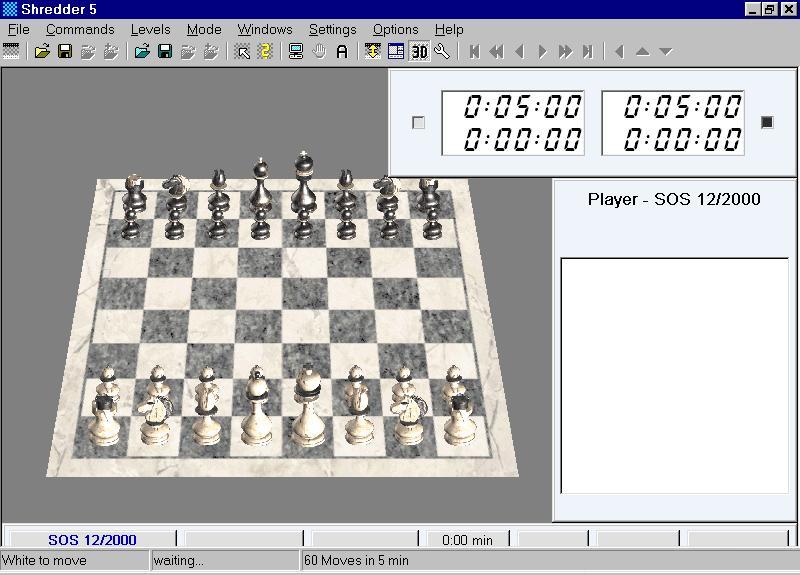Image resolution: width=800 pixels, height=575 pixels.
Task: Click the first yellow floppy disk save icon
Action: pyautogui.click(x=65, y=52)
